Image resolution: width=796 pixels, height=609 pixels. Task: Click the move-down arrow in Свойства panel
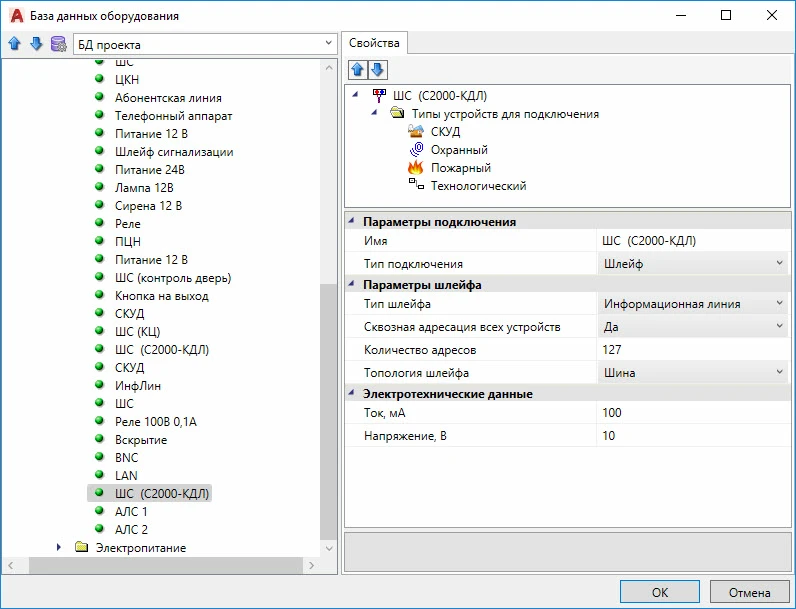pyautogui.click(x=377, y=70)
